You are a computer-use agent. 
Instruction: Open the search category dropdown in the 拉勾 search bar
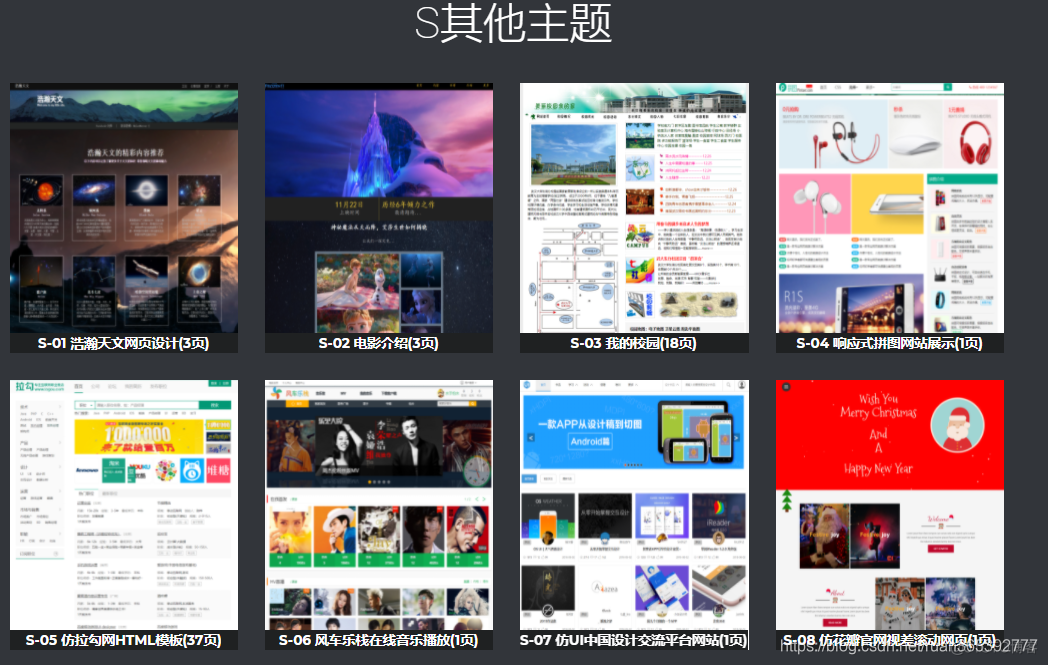[84, 405]
